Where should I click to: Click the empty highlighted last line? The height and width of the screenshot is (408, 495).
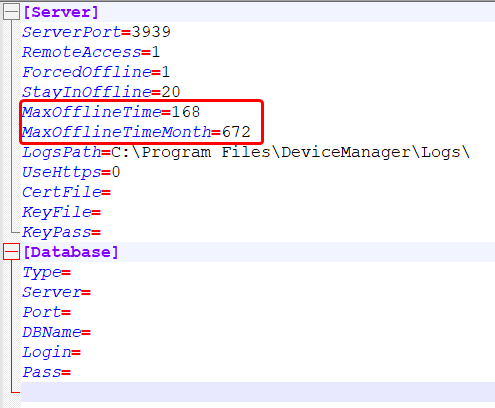point(258,392)
